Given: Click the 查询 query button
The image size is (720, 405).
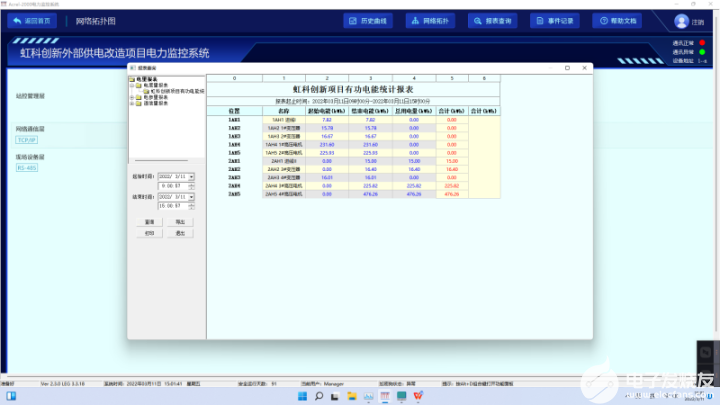Looking at the screenshot, I should [150, 222].
